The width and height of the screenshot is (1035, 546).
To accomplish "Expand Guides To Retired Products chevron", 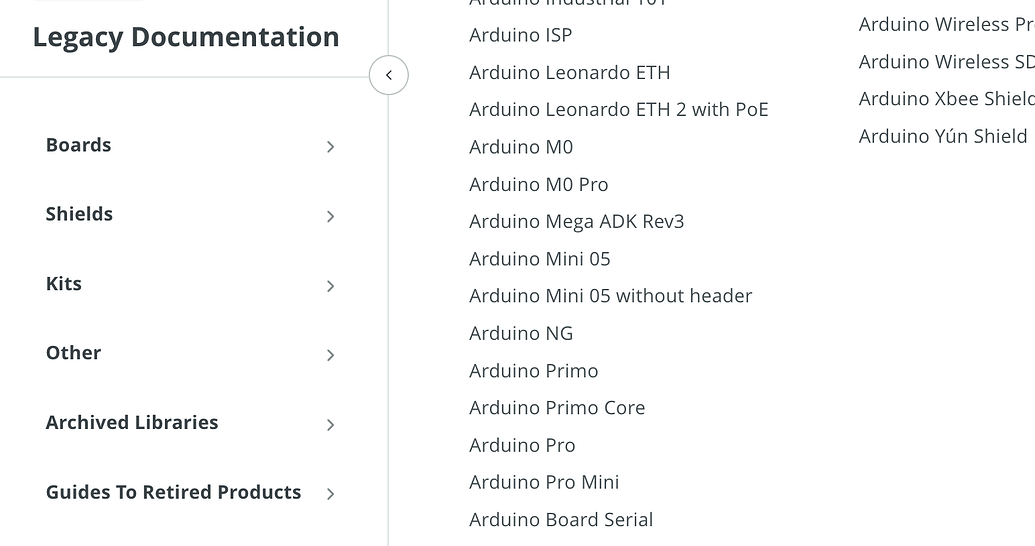I will [330, 494].
